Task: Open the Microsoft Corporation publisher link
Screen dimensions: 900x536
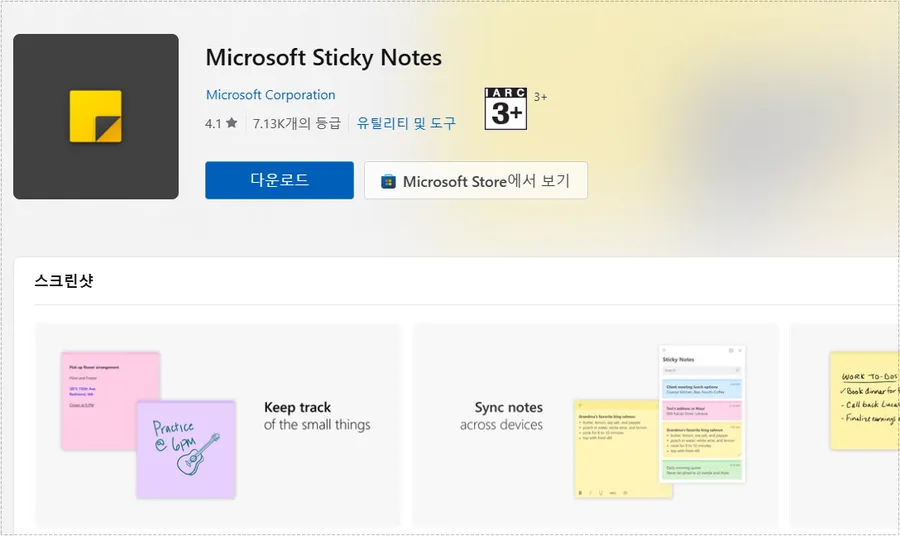Action: (270, 95)
